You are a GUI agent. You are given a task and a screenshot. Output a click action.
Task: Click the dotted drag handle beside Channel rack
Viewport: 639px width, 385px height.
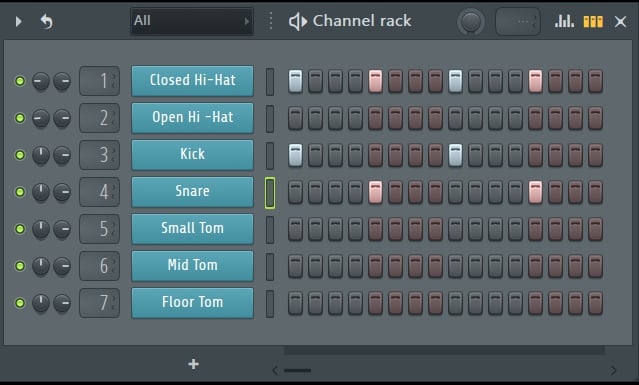271,21
